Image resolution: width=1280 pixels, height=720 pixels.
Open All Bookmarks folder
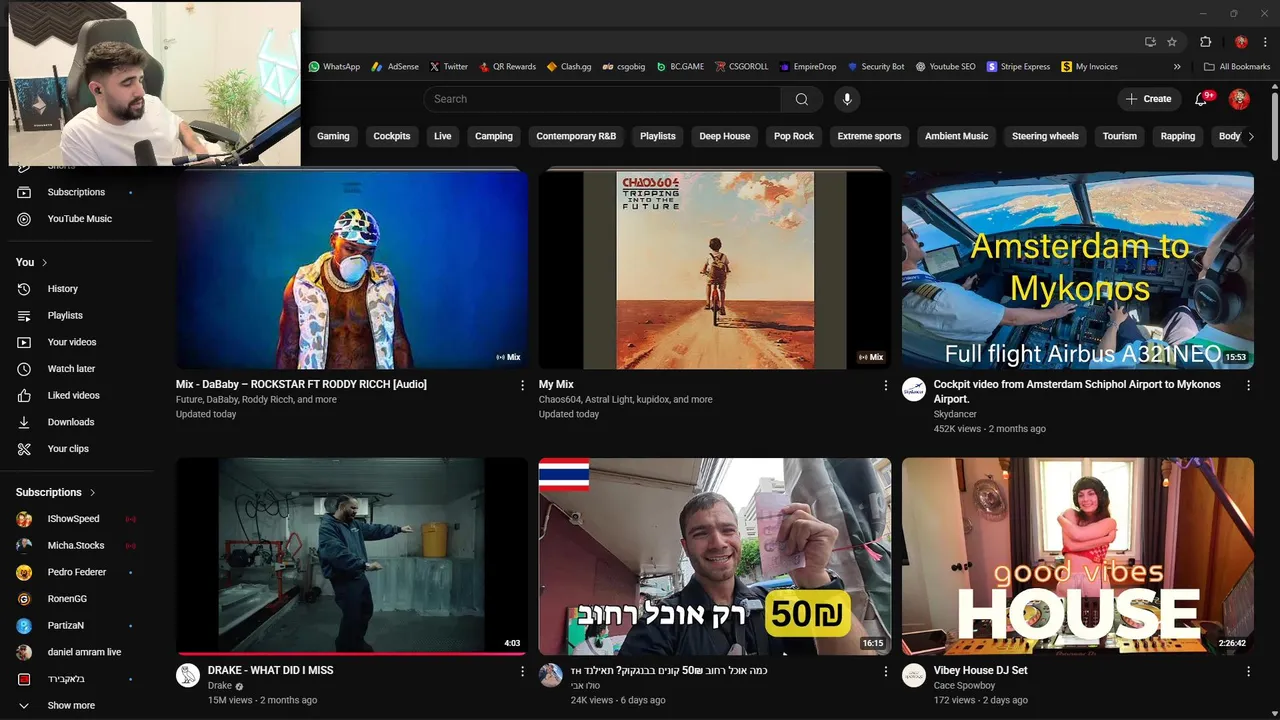click(x=1237, y=67)
